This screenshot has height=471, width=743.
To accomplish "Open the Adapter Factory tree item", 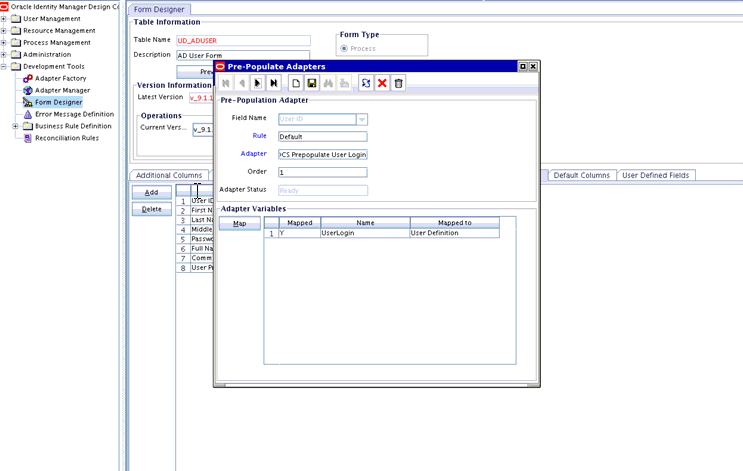I will [60, 78].
